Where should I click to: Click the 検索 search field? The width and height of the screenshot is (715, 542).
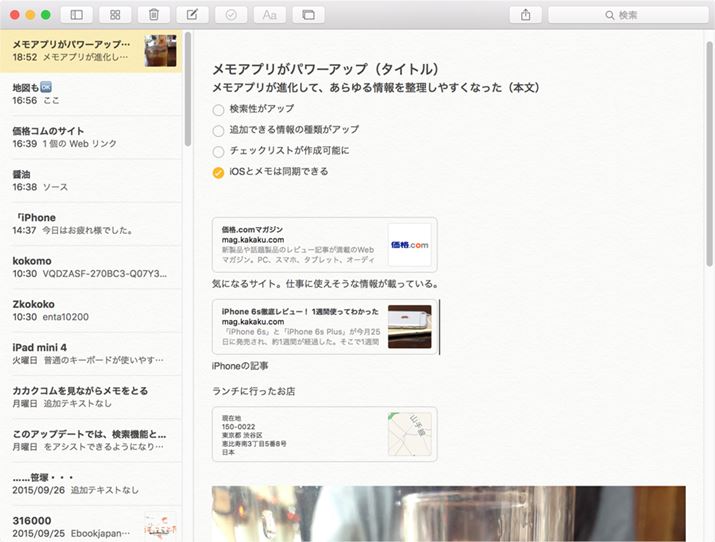(x=634, y=15)
